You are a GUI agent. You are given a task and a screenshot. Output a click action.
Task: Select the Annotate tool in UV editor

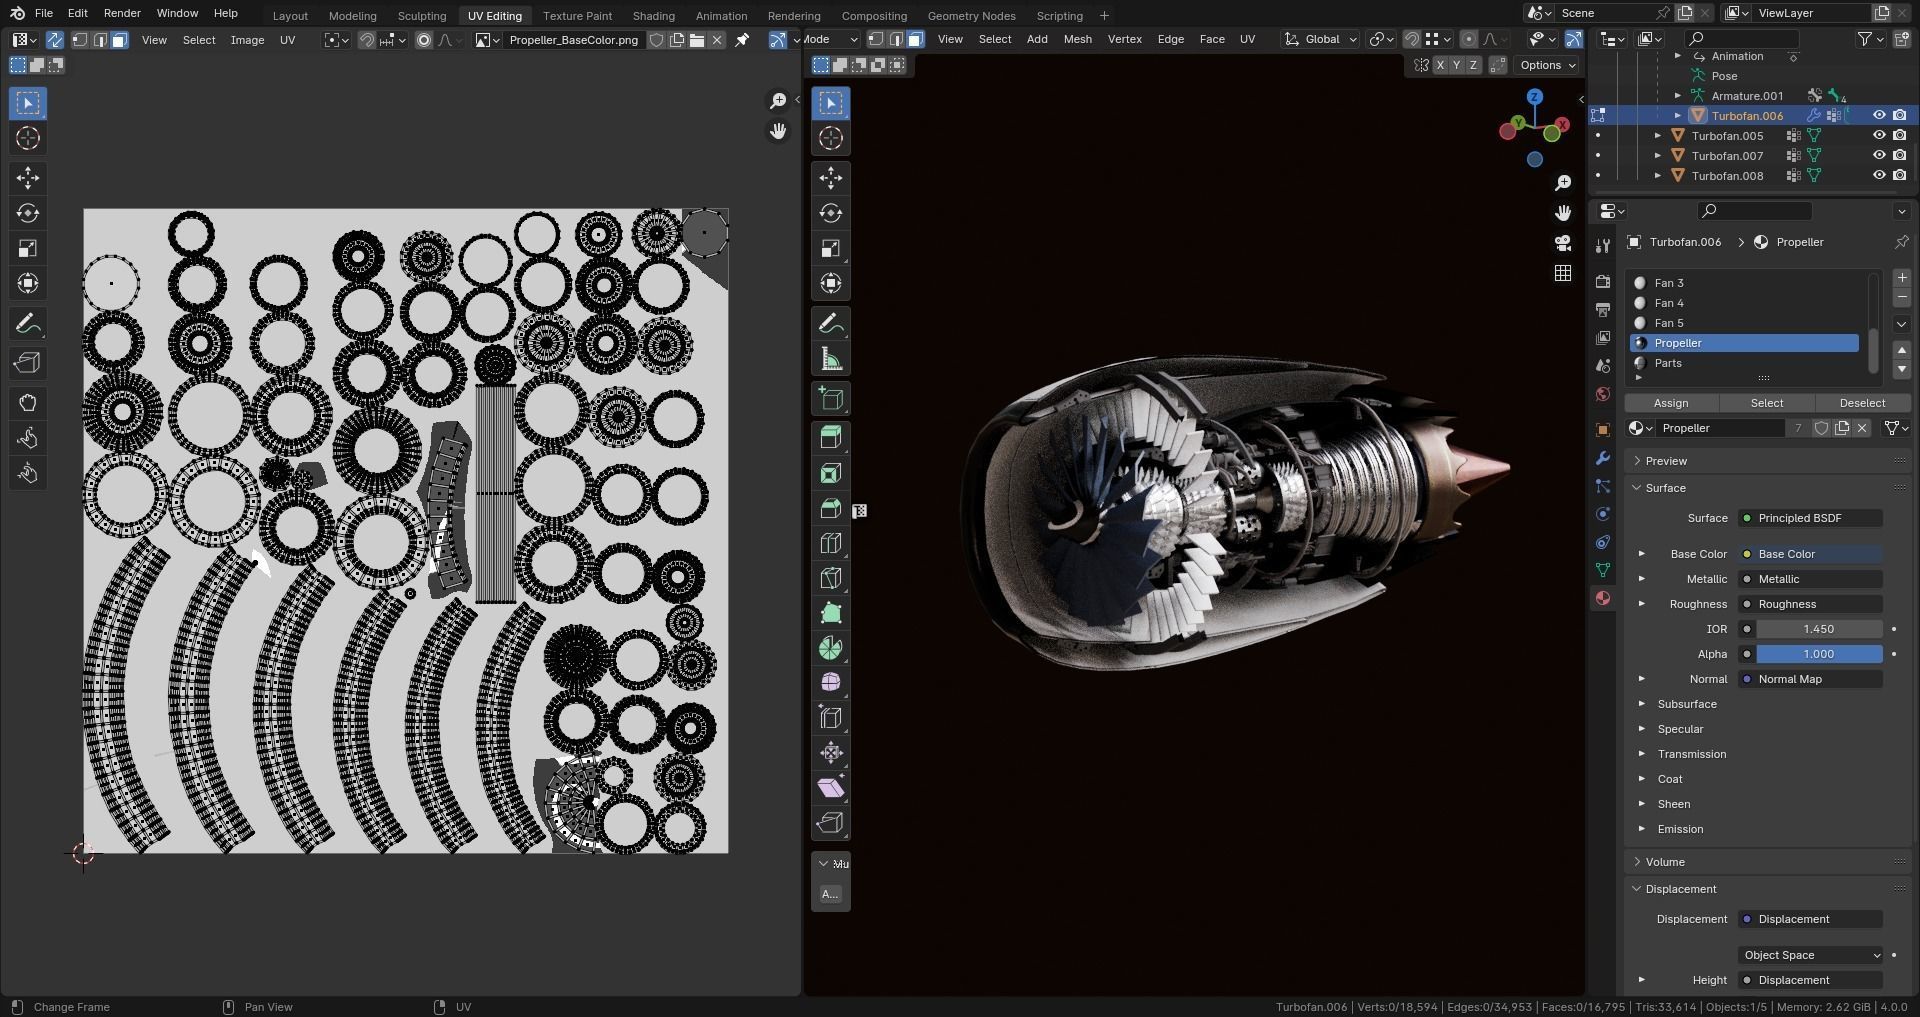pos(28,324)
